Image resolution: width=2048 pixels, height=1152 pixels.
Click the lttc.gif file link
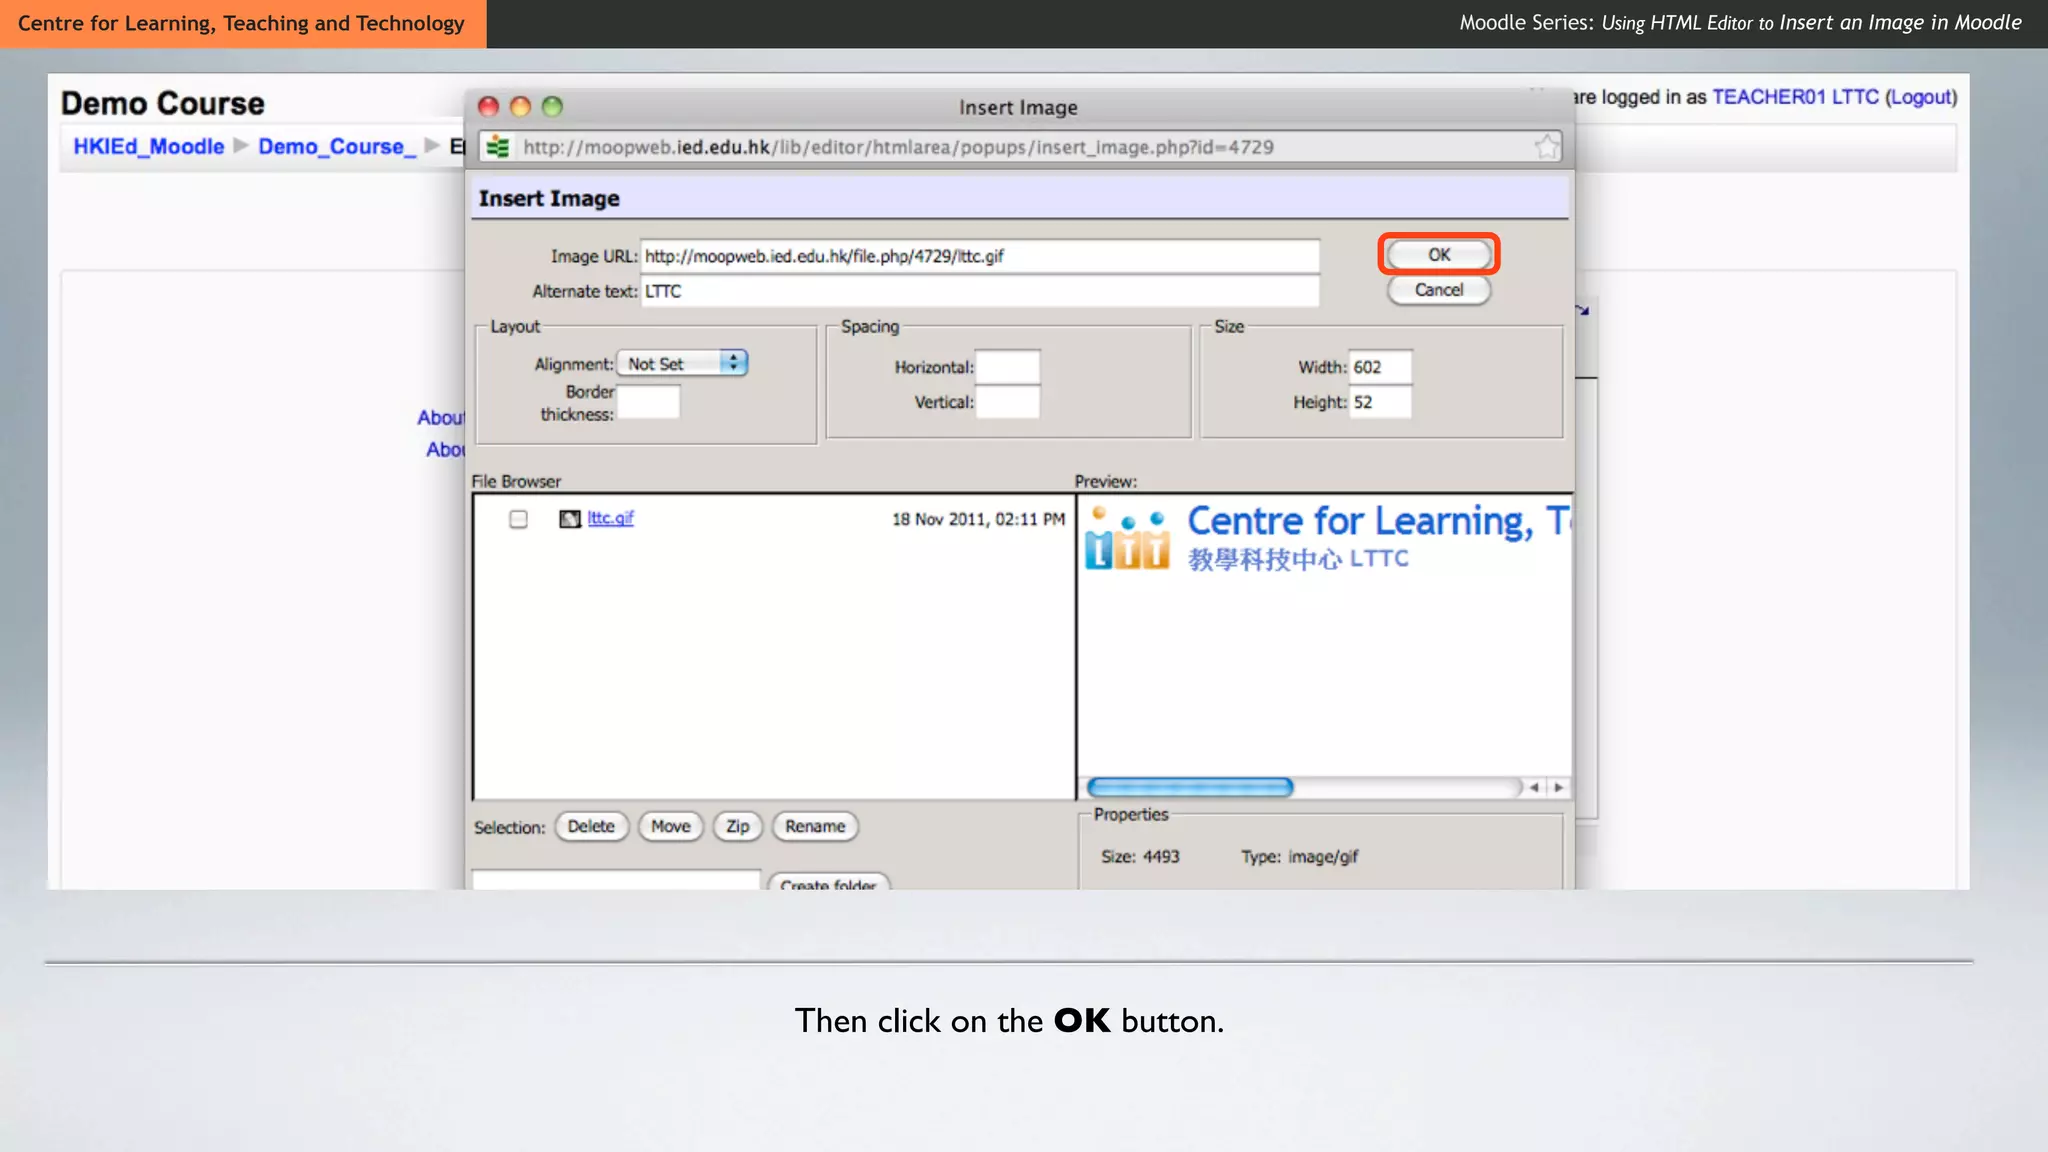(610, 518)
